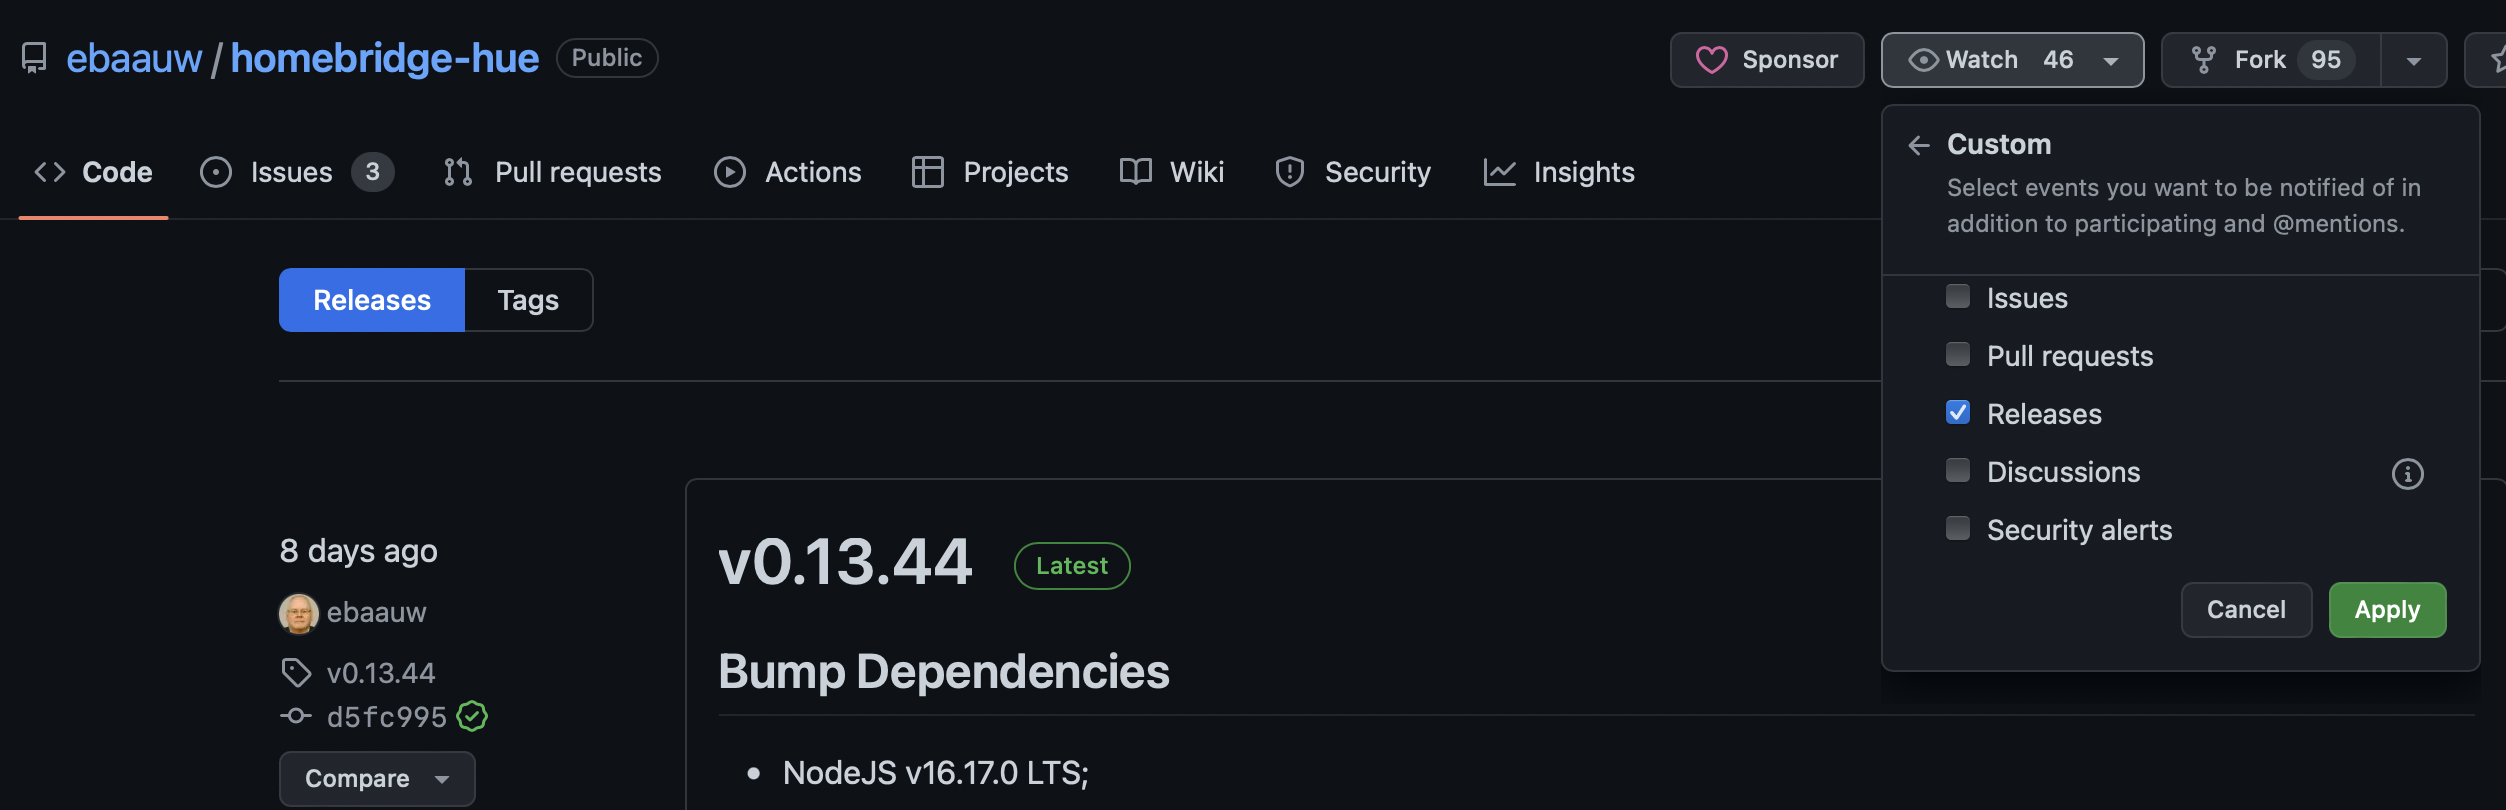Switch to the Tags tab
The width and height of the screenshot is (2506, 810).
coord(528,300)
